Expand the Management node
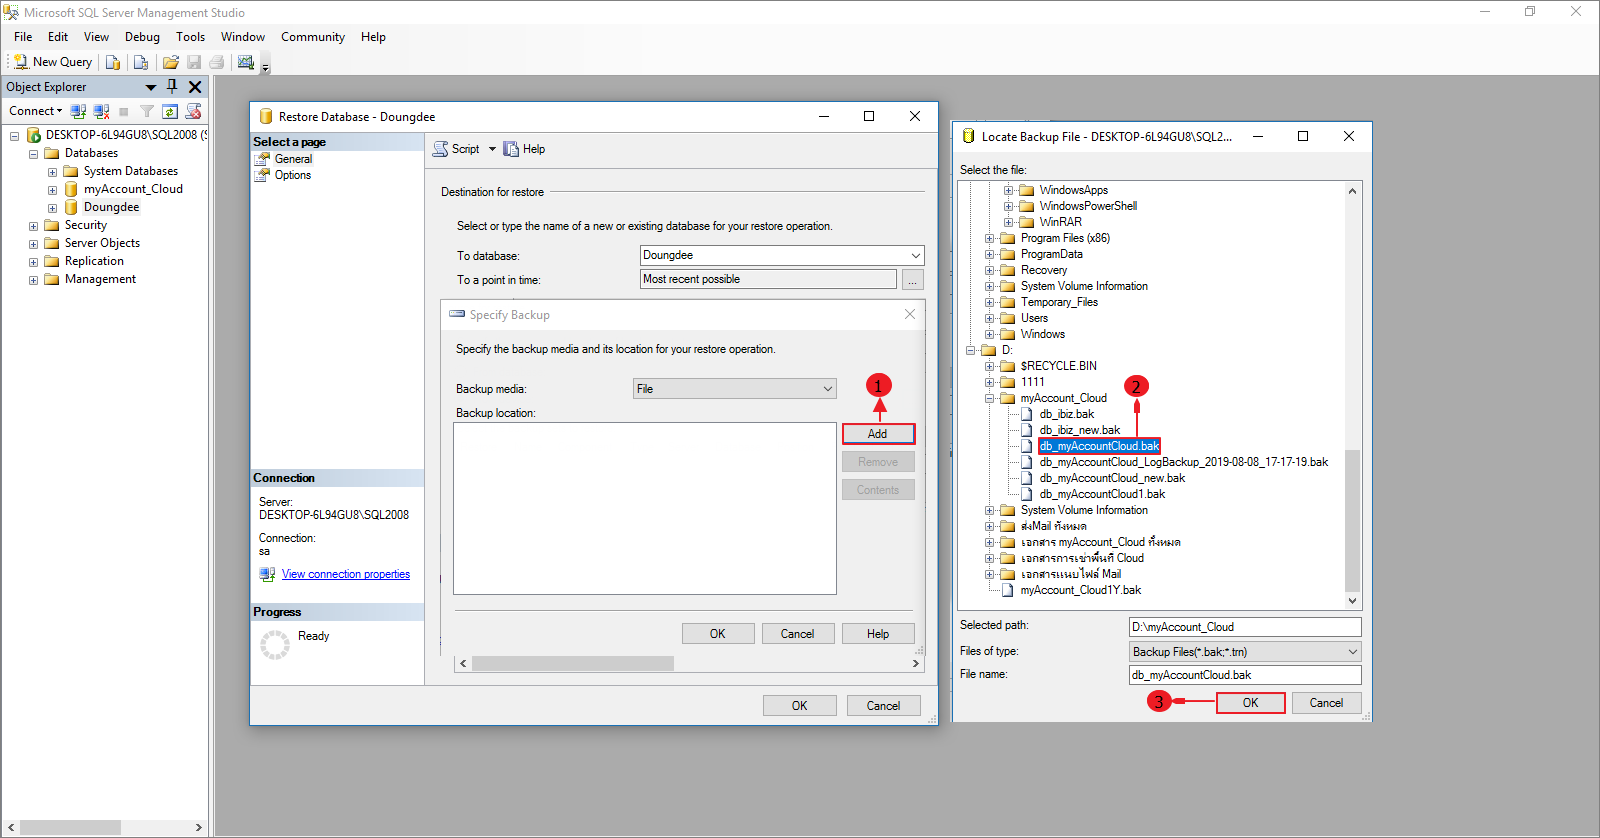The width and height of the screenshot is (1600, 838). 33,280
